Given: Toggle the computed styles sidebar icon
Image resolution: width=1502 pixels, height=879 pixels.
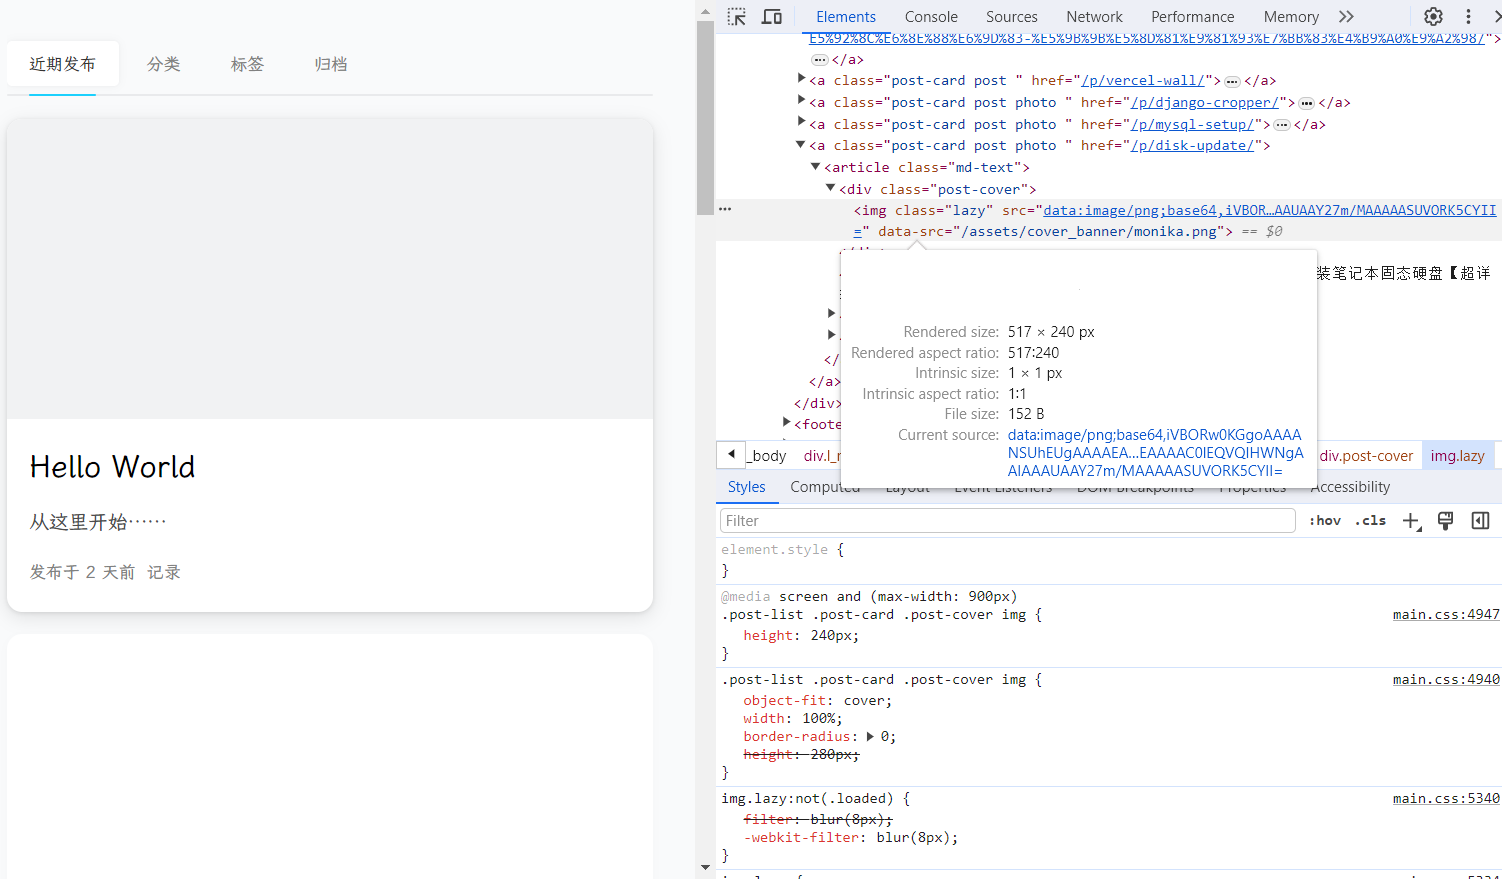Looking at the screenshot, I should coord(1480,521).
